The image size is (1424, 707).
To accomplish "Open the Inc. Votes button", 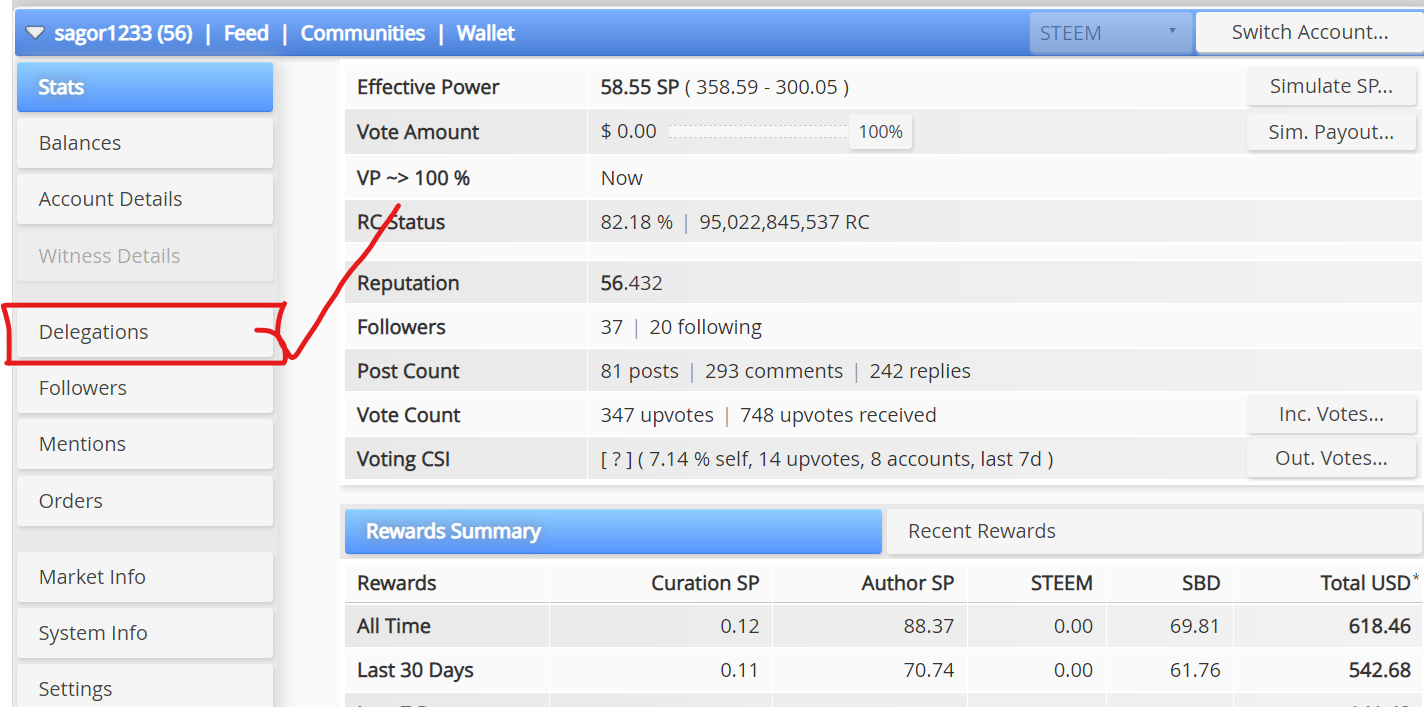I will [x=1331, y=414].
